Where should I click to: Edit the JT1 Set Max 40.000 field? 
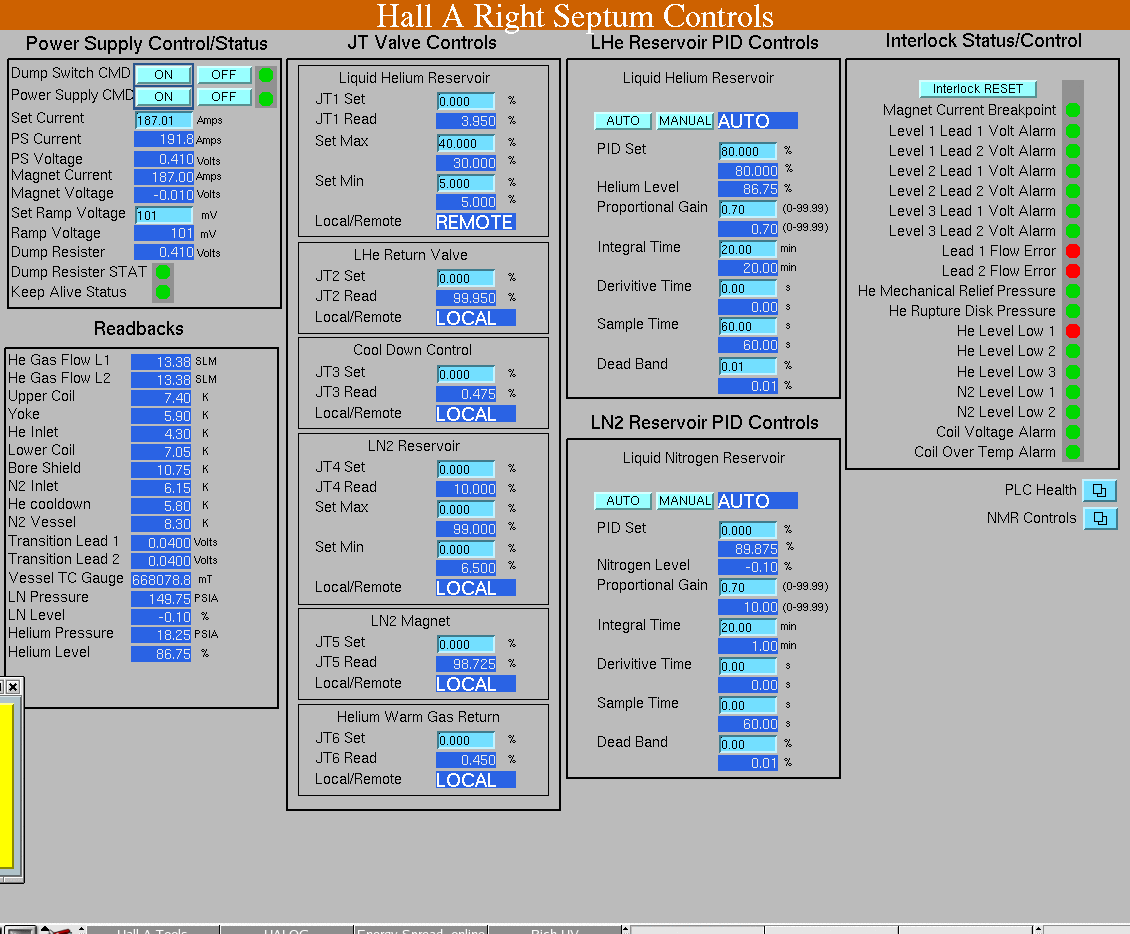(x=466, y=143)
